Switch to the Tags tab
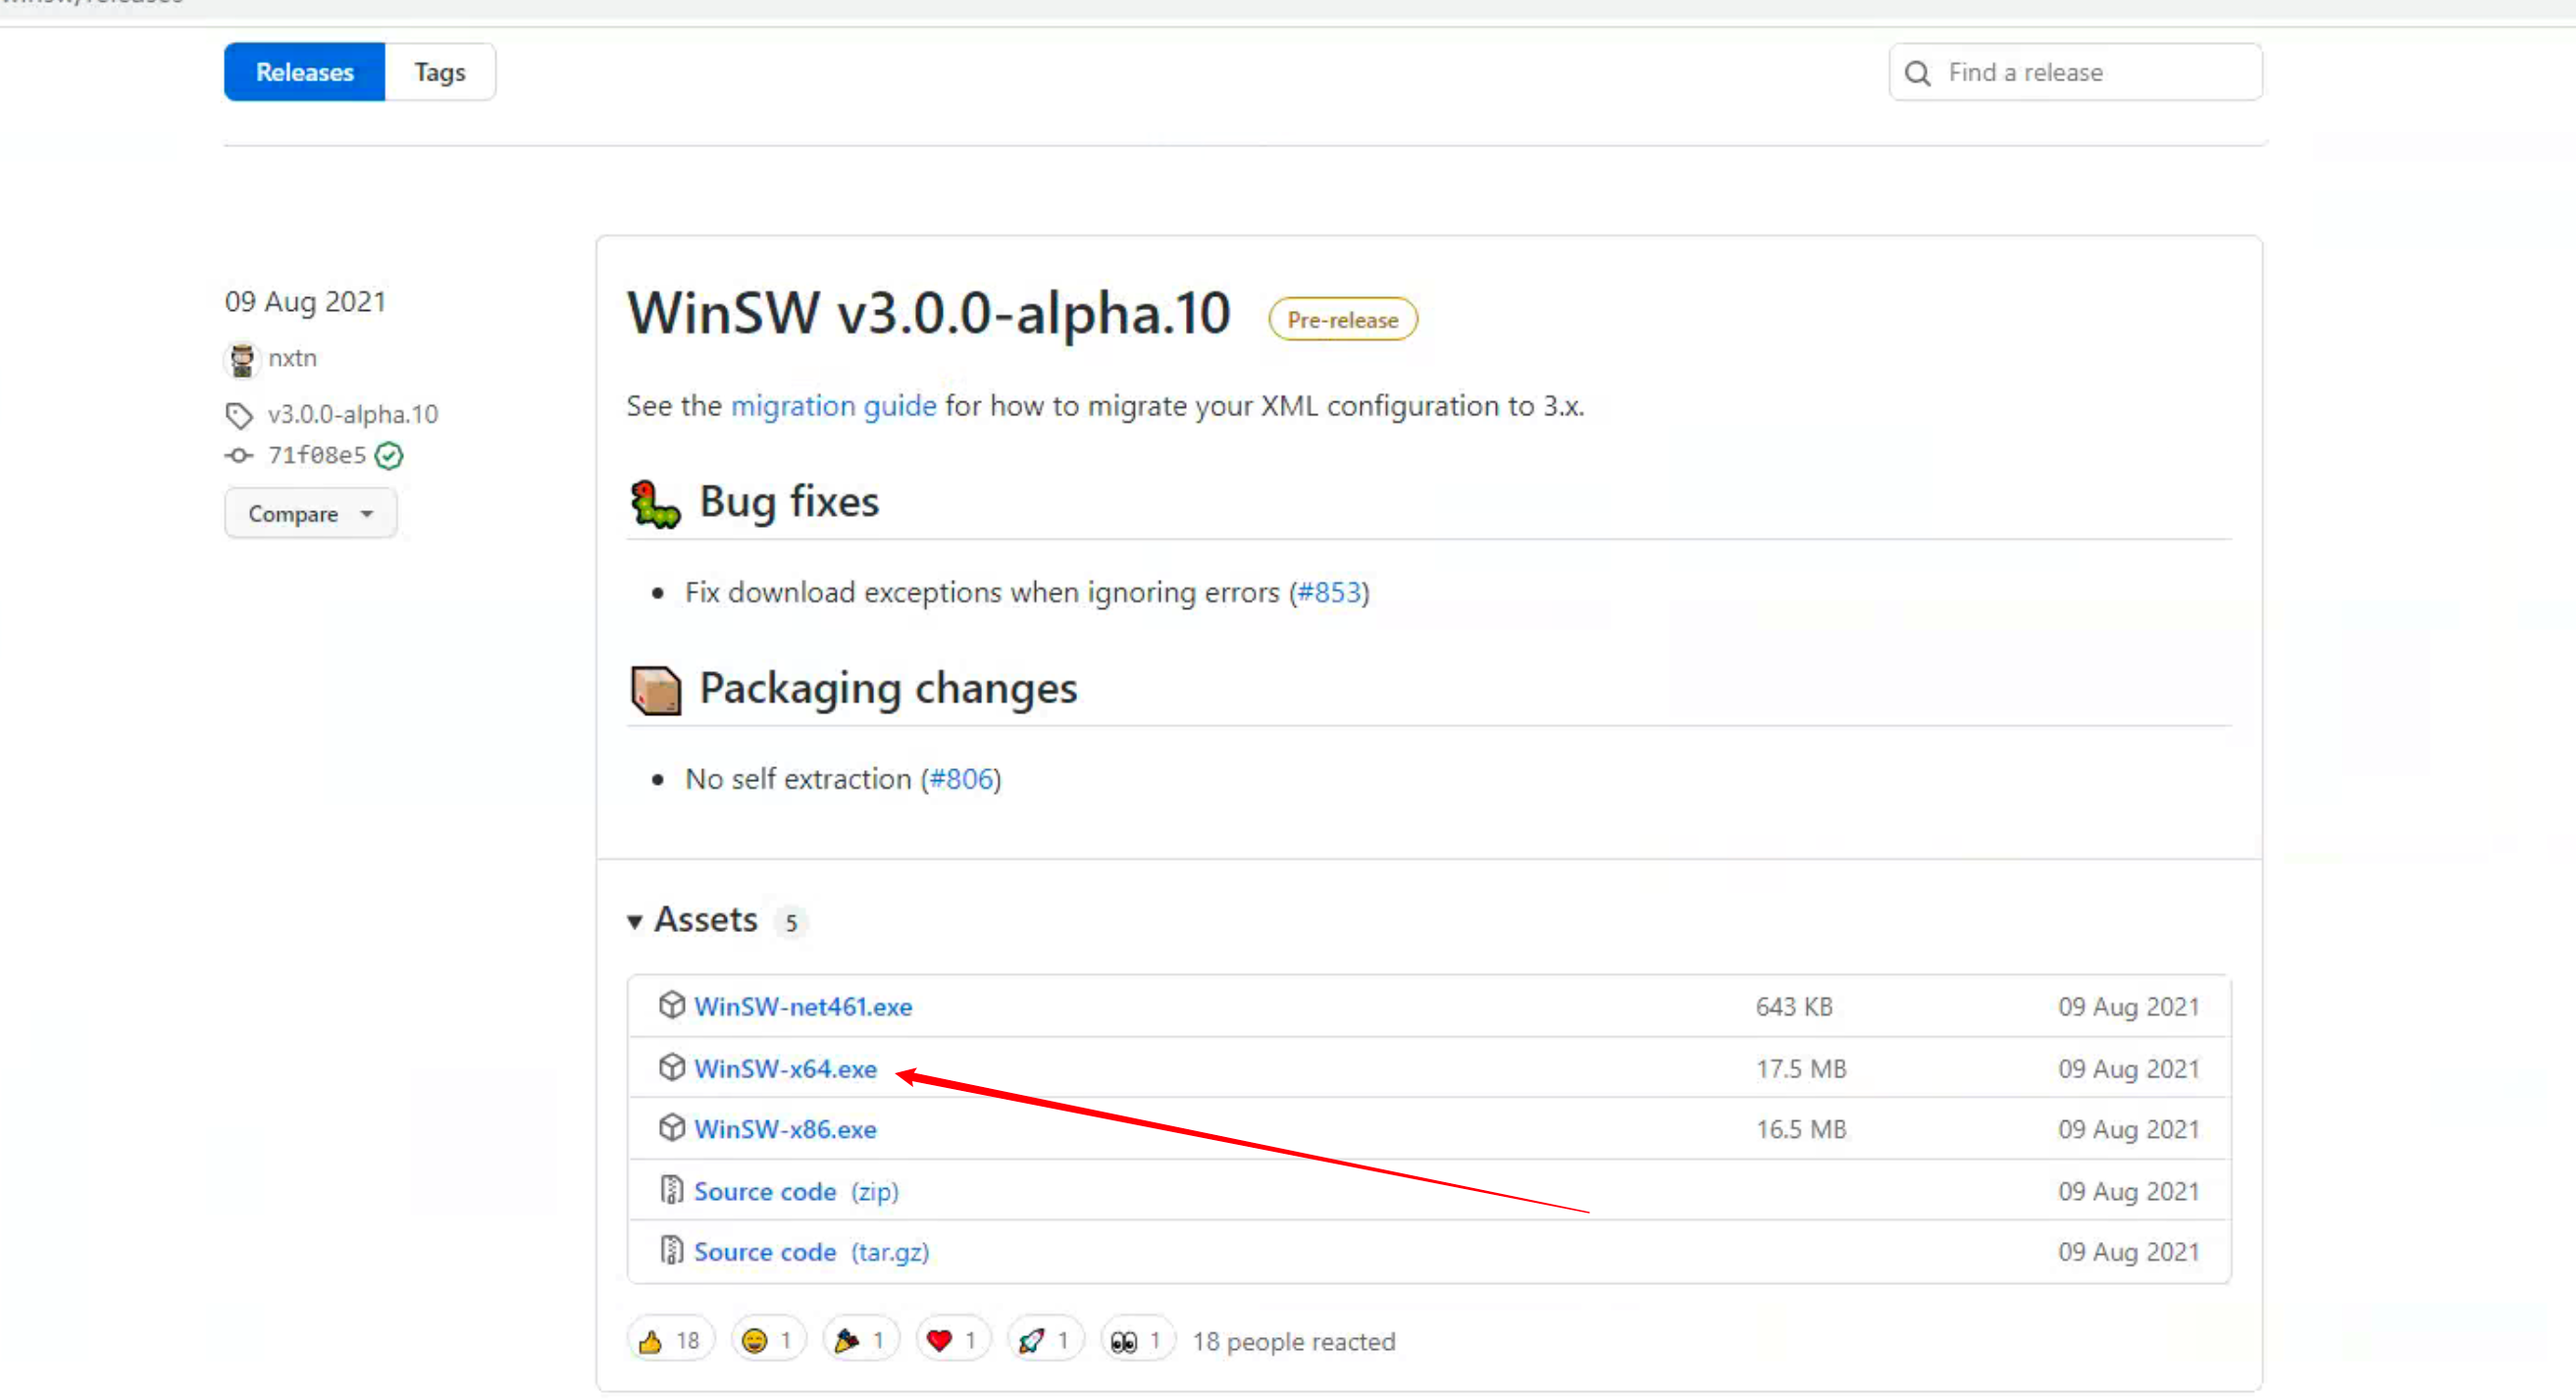 440,72
